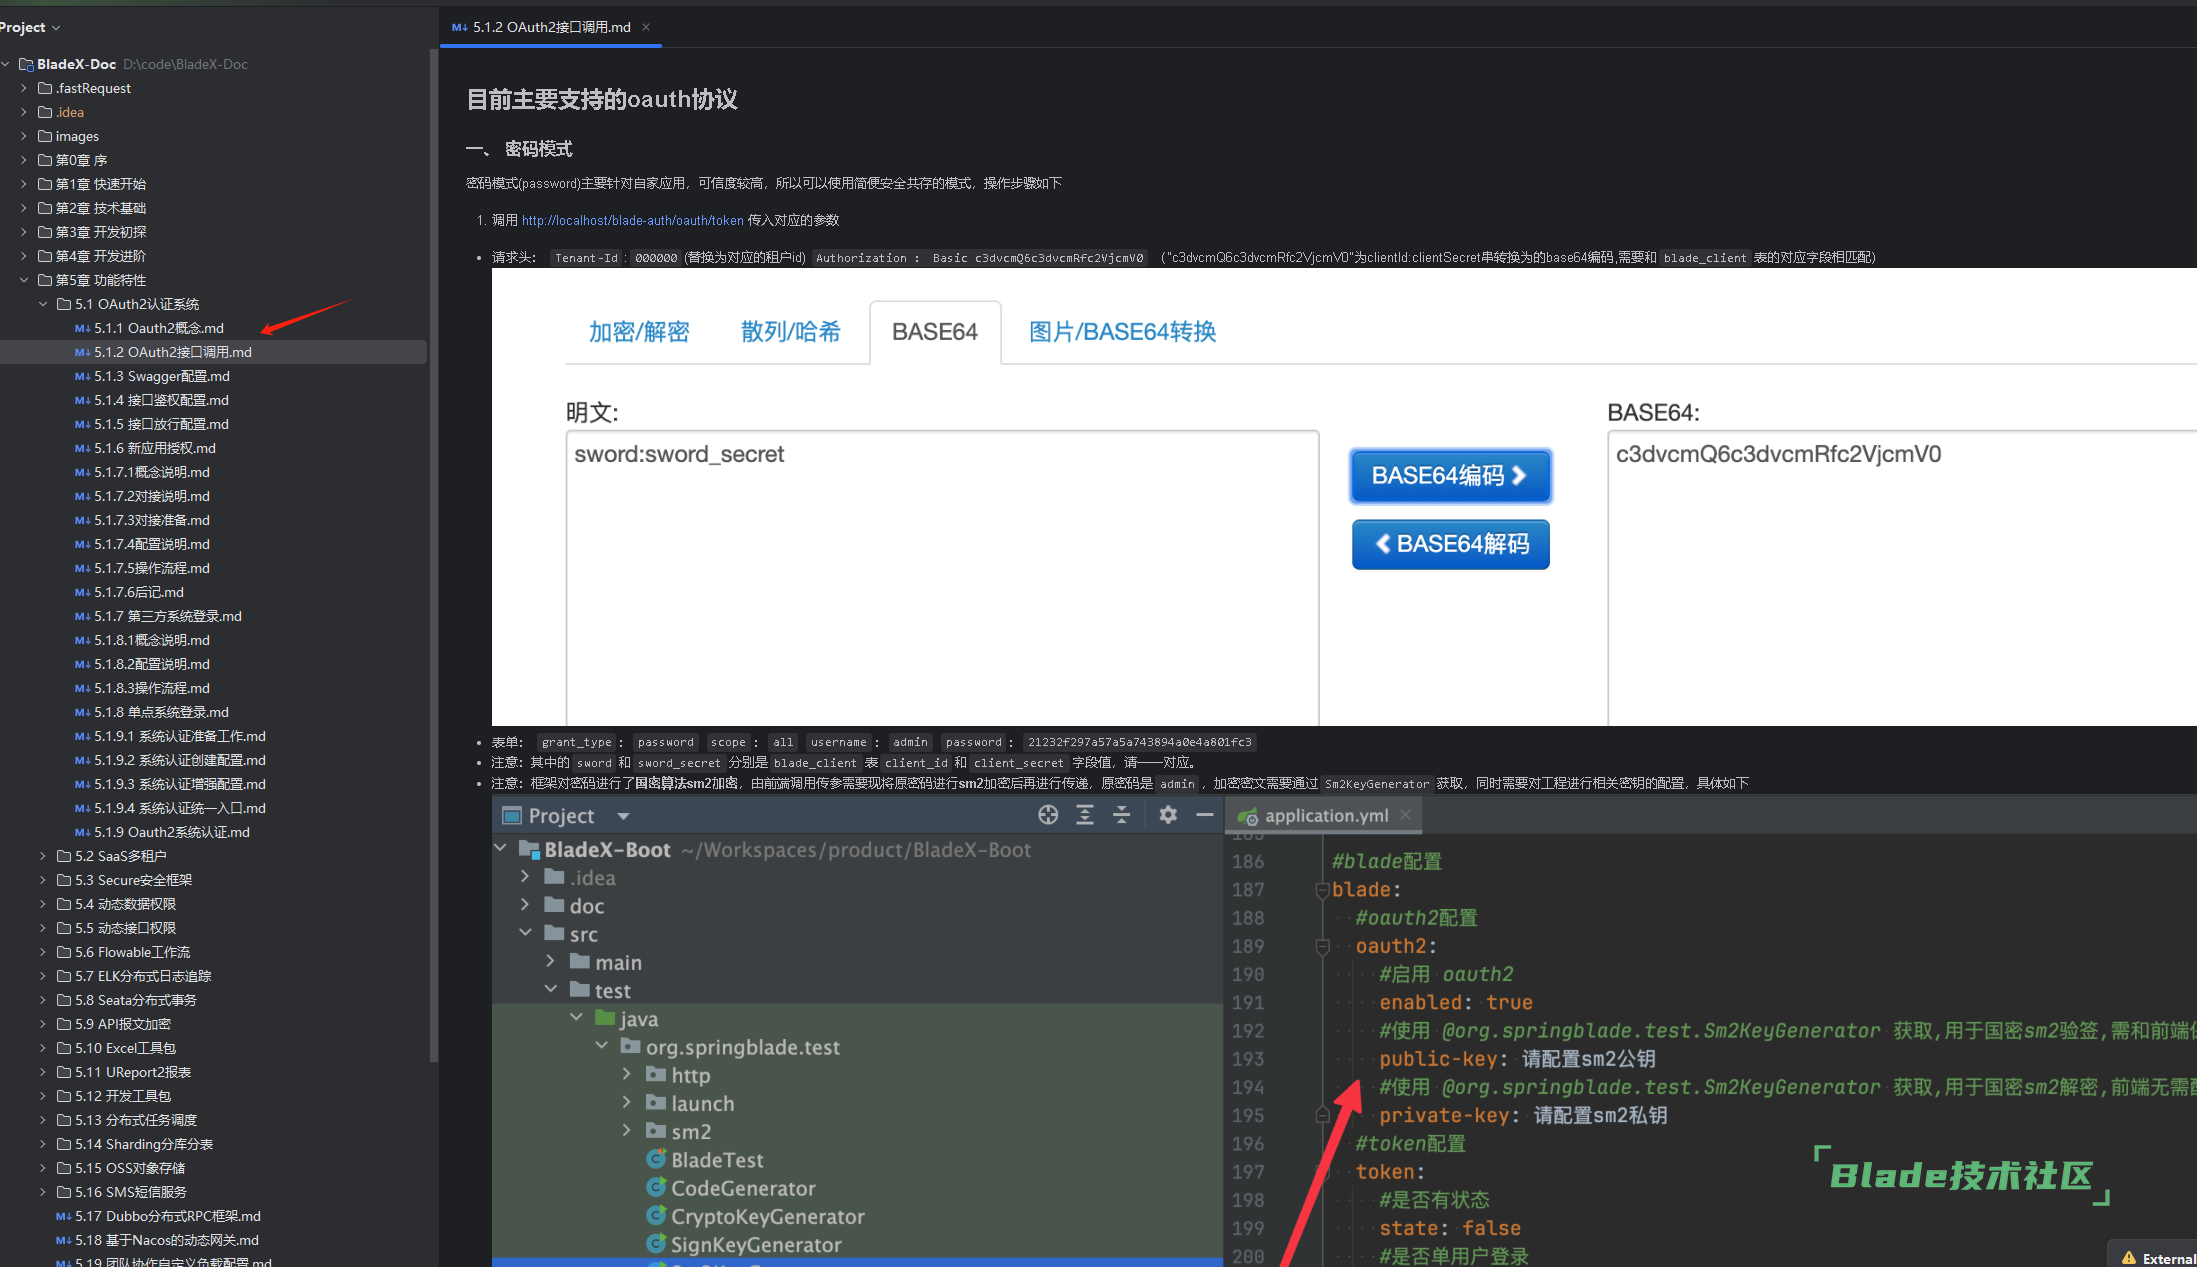
Task: Click the CryptoKeyGenerator class icon
Action: (656, 1215)
